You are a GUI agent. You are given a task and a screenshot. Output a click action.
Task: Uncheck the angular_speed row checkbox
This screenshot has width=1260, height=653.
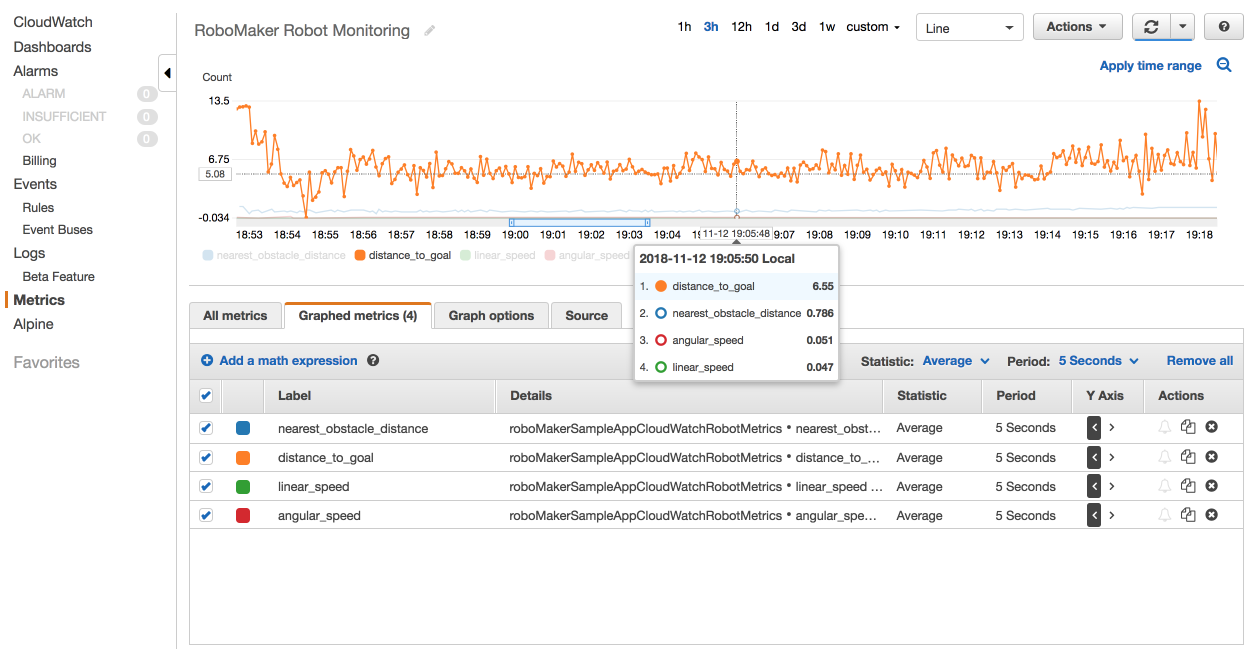pos(206,515)
